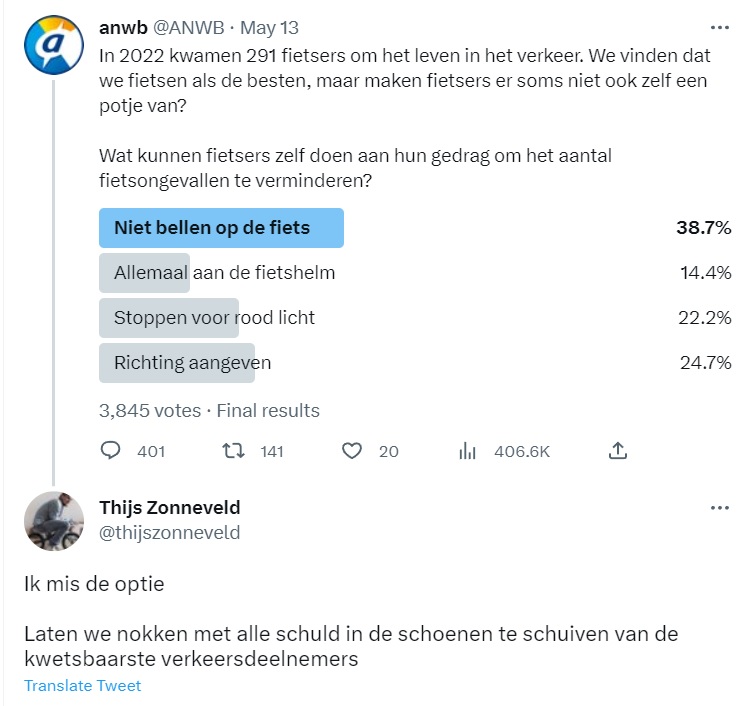Open the Thijs Zonneveld display name

[170, 508]
